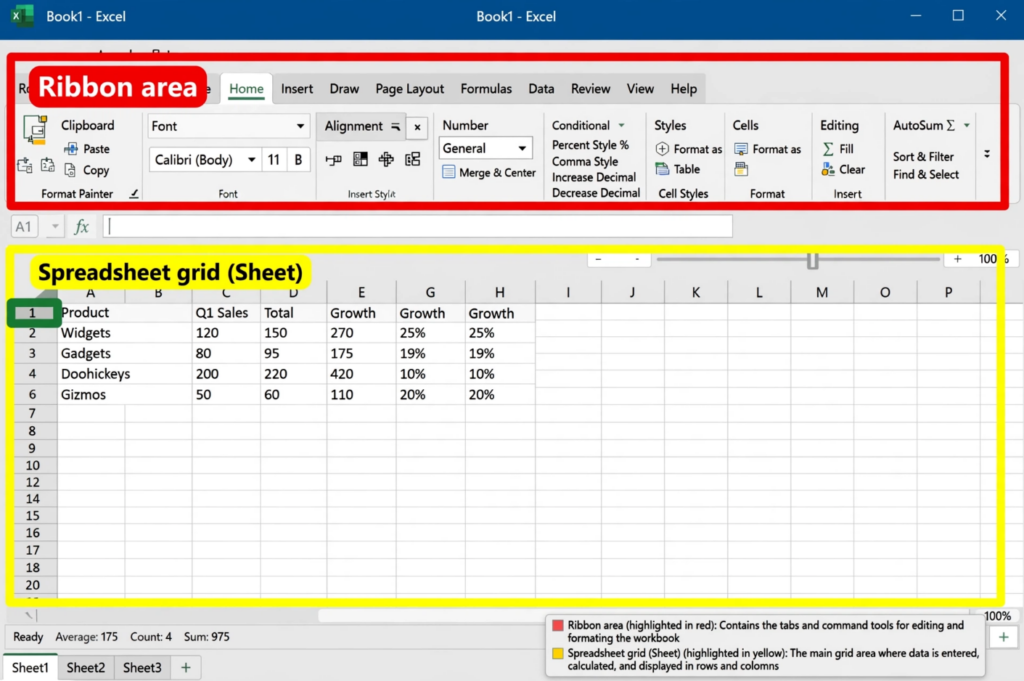
Task: Select the Sheet1 tab
Action: pos(30,667)
